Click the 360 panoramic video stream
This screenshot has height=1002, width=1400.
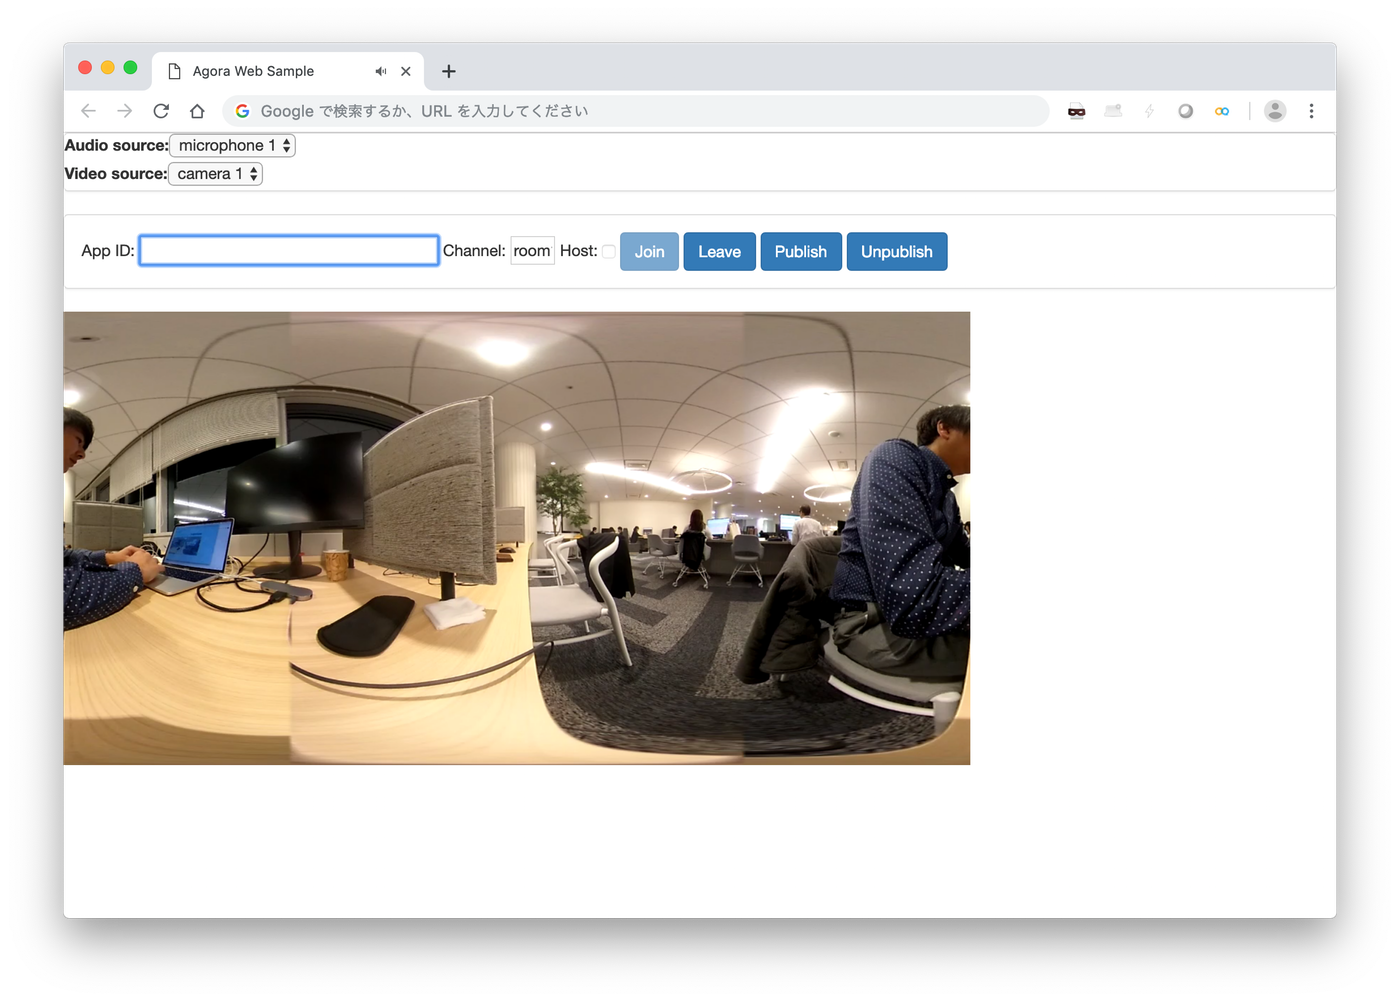point(517,538)
